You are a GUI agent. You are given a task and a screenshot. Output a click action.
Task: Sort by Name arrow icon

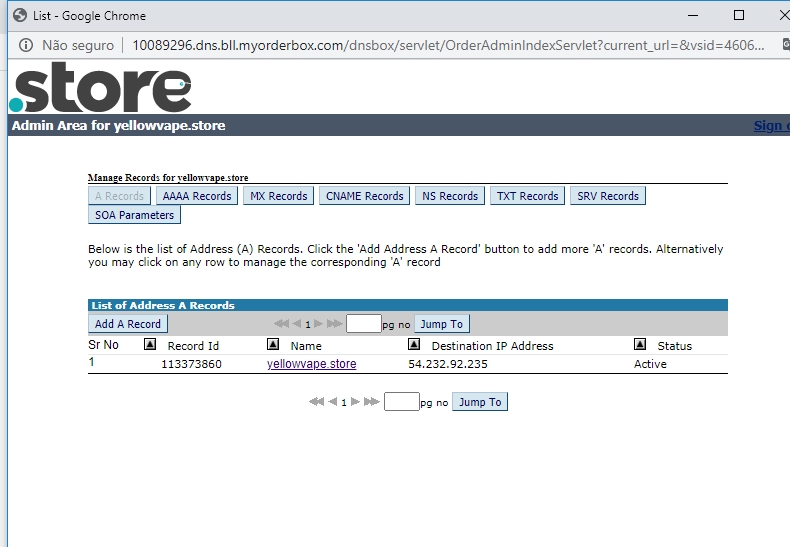(273, 345)
